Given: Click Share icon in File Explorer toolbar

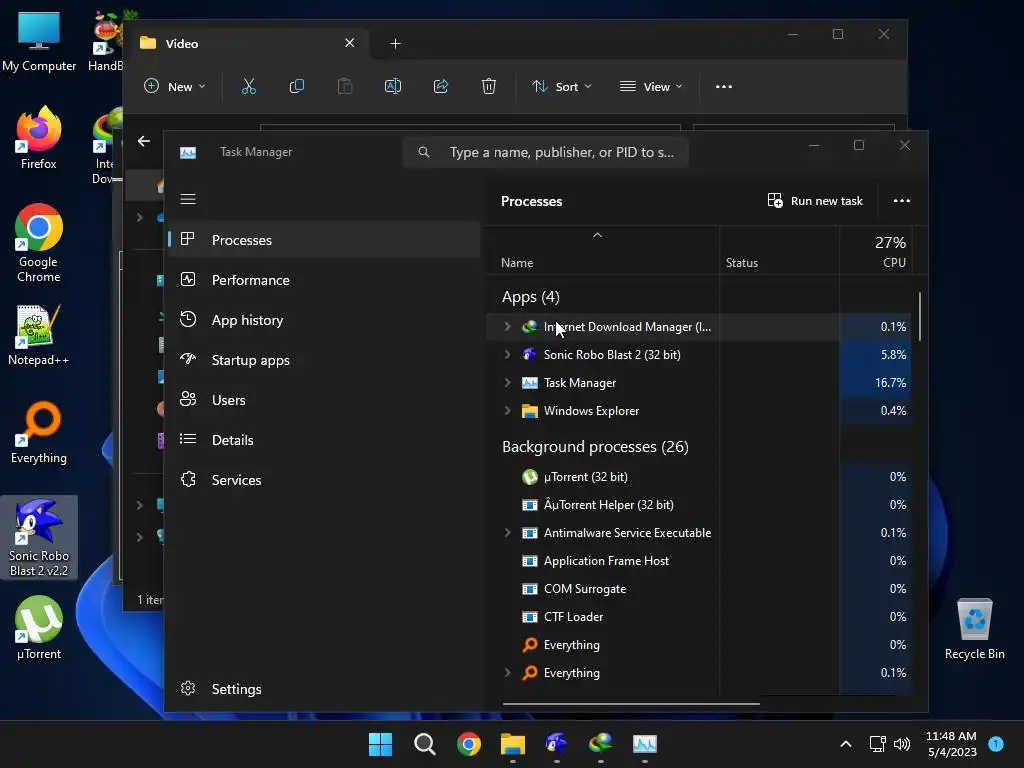Looking at the screenshot, I should pyautogui.click(x=441, y=86).
